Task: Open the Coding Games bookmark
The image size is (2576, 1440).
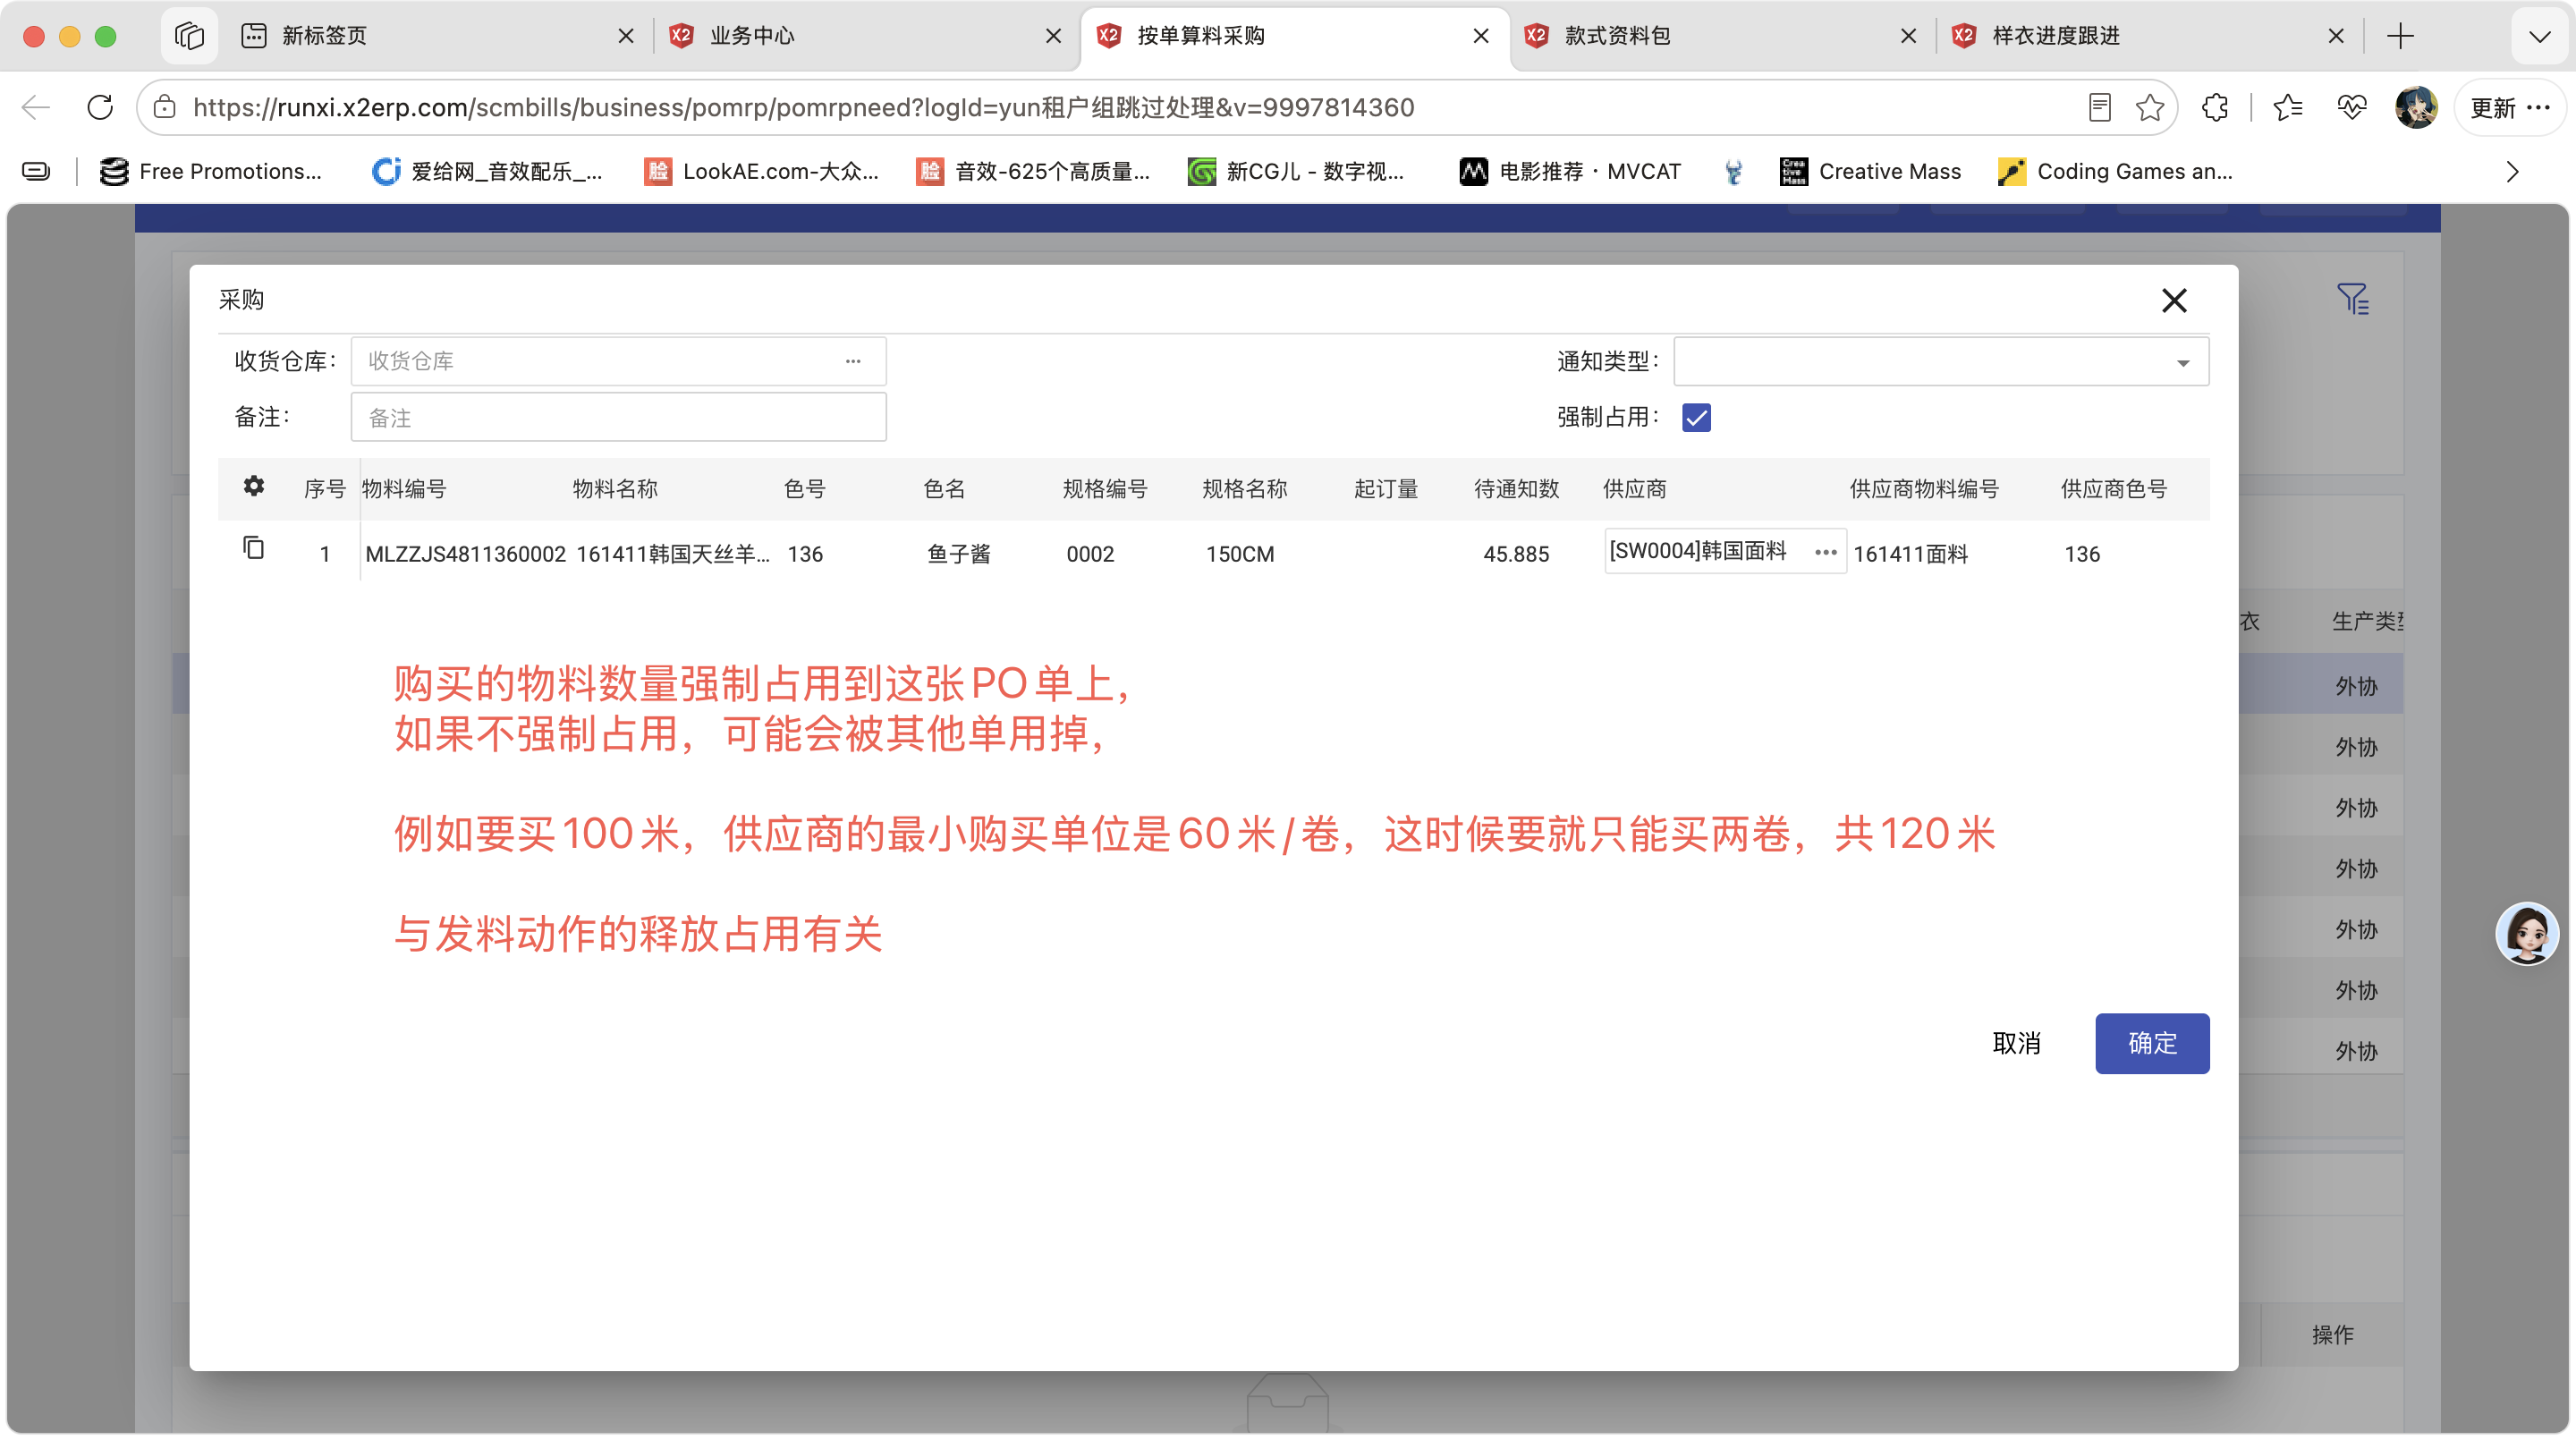Action: click(x=2114, y=172)
